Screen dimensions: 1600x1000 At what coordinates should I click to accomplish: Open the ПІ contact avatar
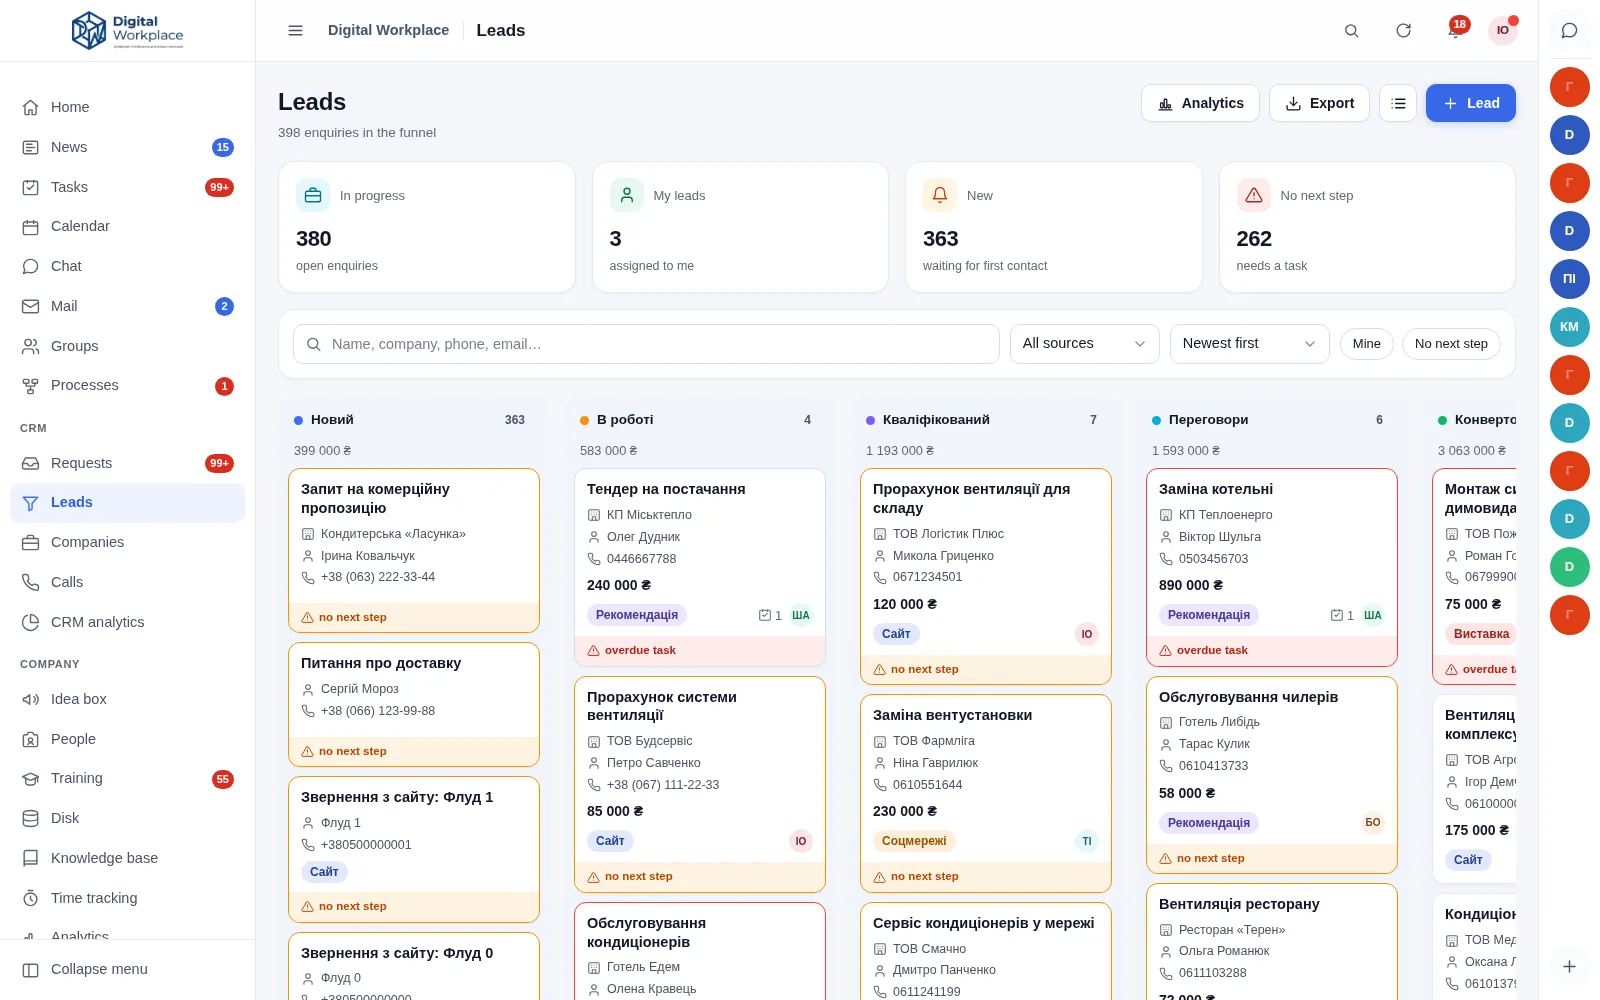(x=1569, y=279)
